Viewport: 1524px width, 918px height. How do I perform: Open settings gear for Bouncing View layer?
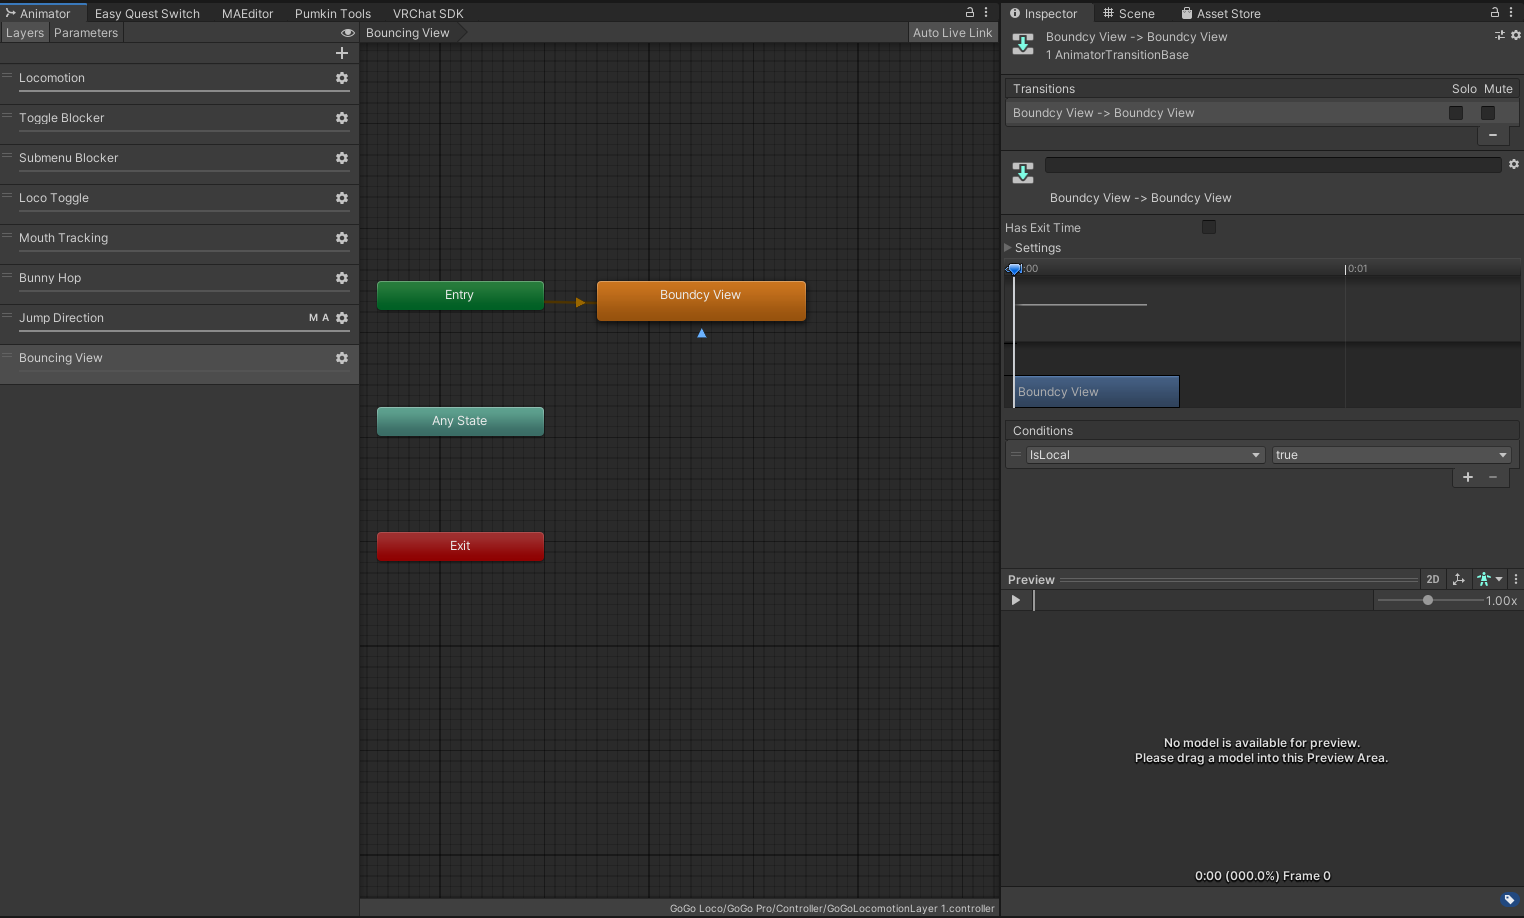click(342, 358)
